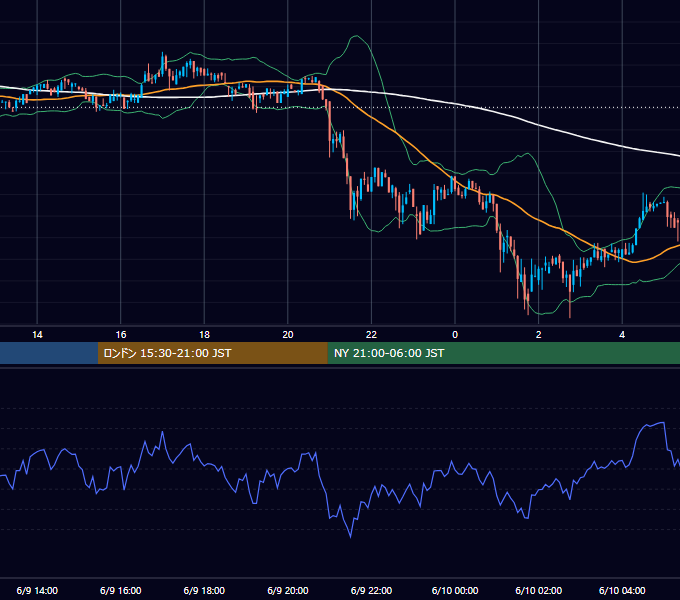This screenshot has height=600, width=680.
Task: Click the 6/10 02:00 label on indicator axis
Action: pos(539,590)
